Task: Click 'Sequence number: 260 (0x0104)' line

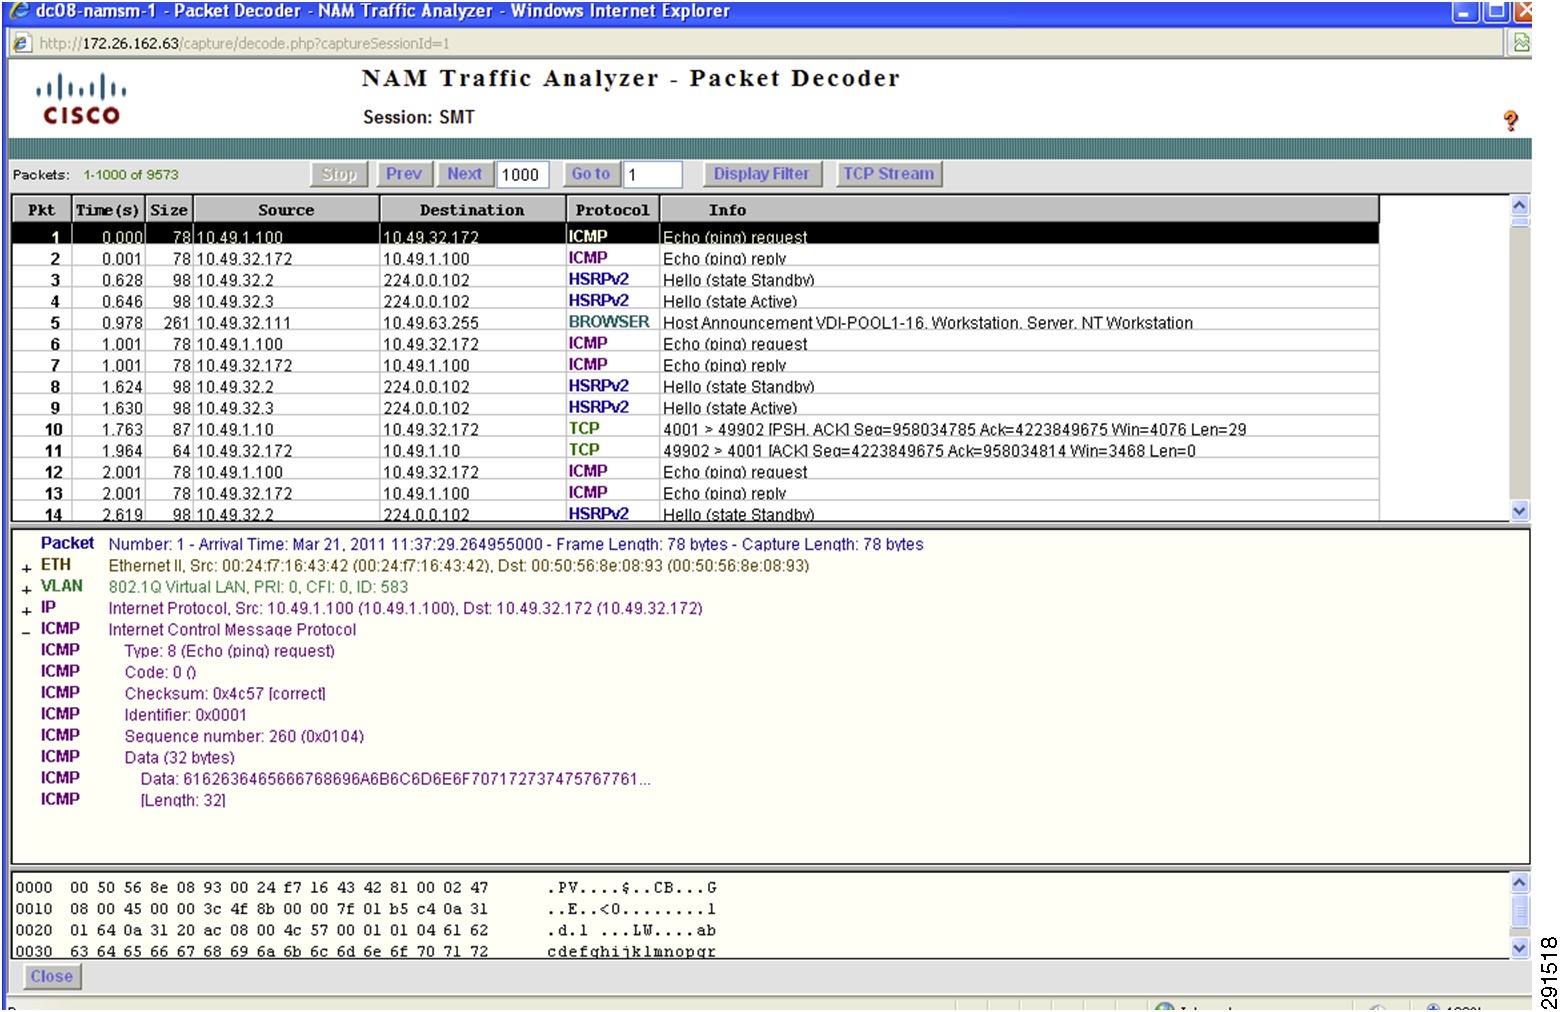Action: [244, 736]
